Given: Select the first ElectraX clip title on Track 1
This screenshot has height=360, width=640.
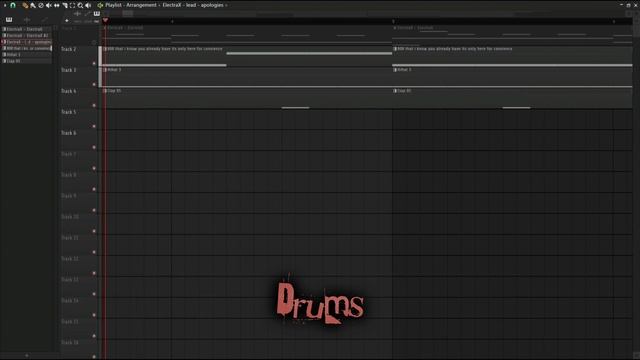Looking at the screenshot, I should coord(125,28).
